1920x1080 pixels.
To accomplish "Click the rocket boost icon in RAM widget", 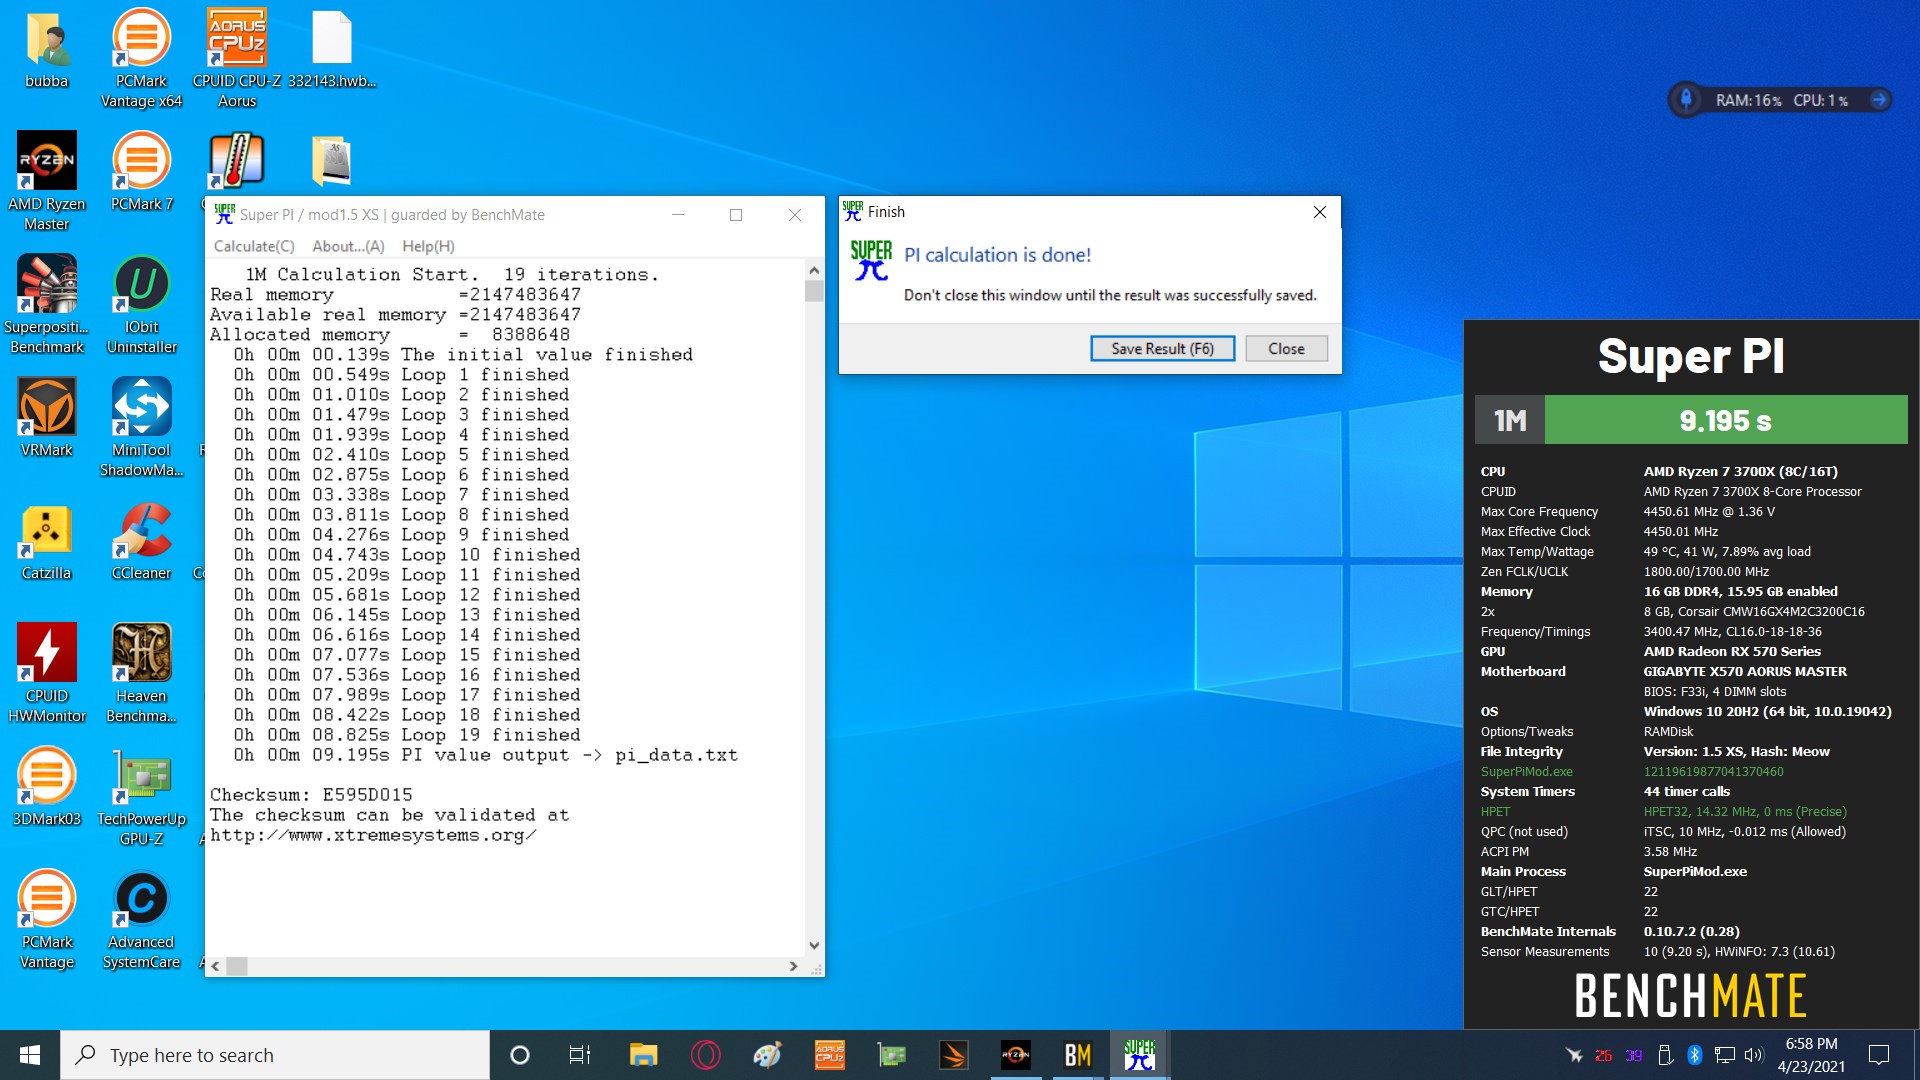I will point(1686,99).
